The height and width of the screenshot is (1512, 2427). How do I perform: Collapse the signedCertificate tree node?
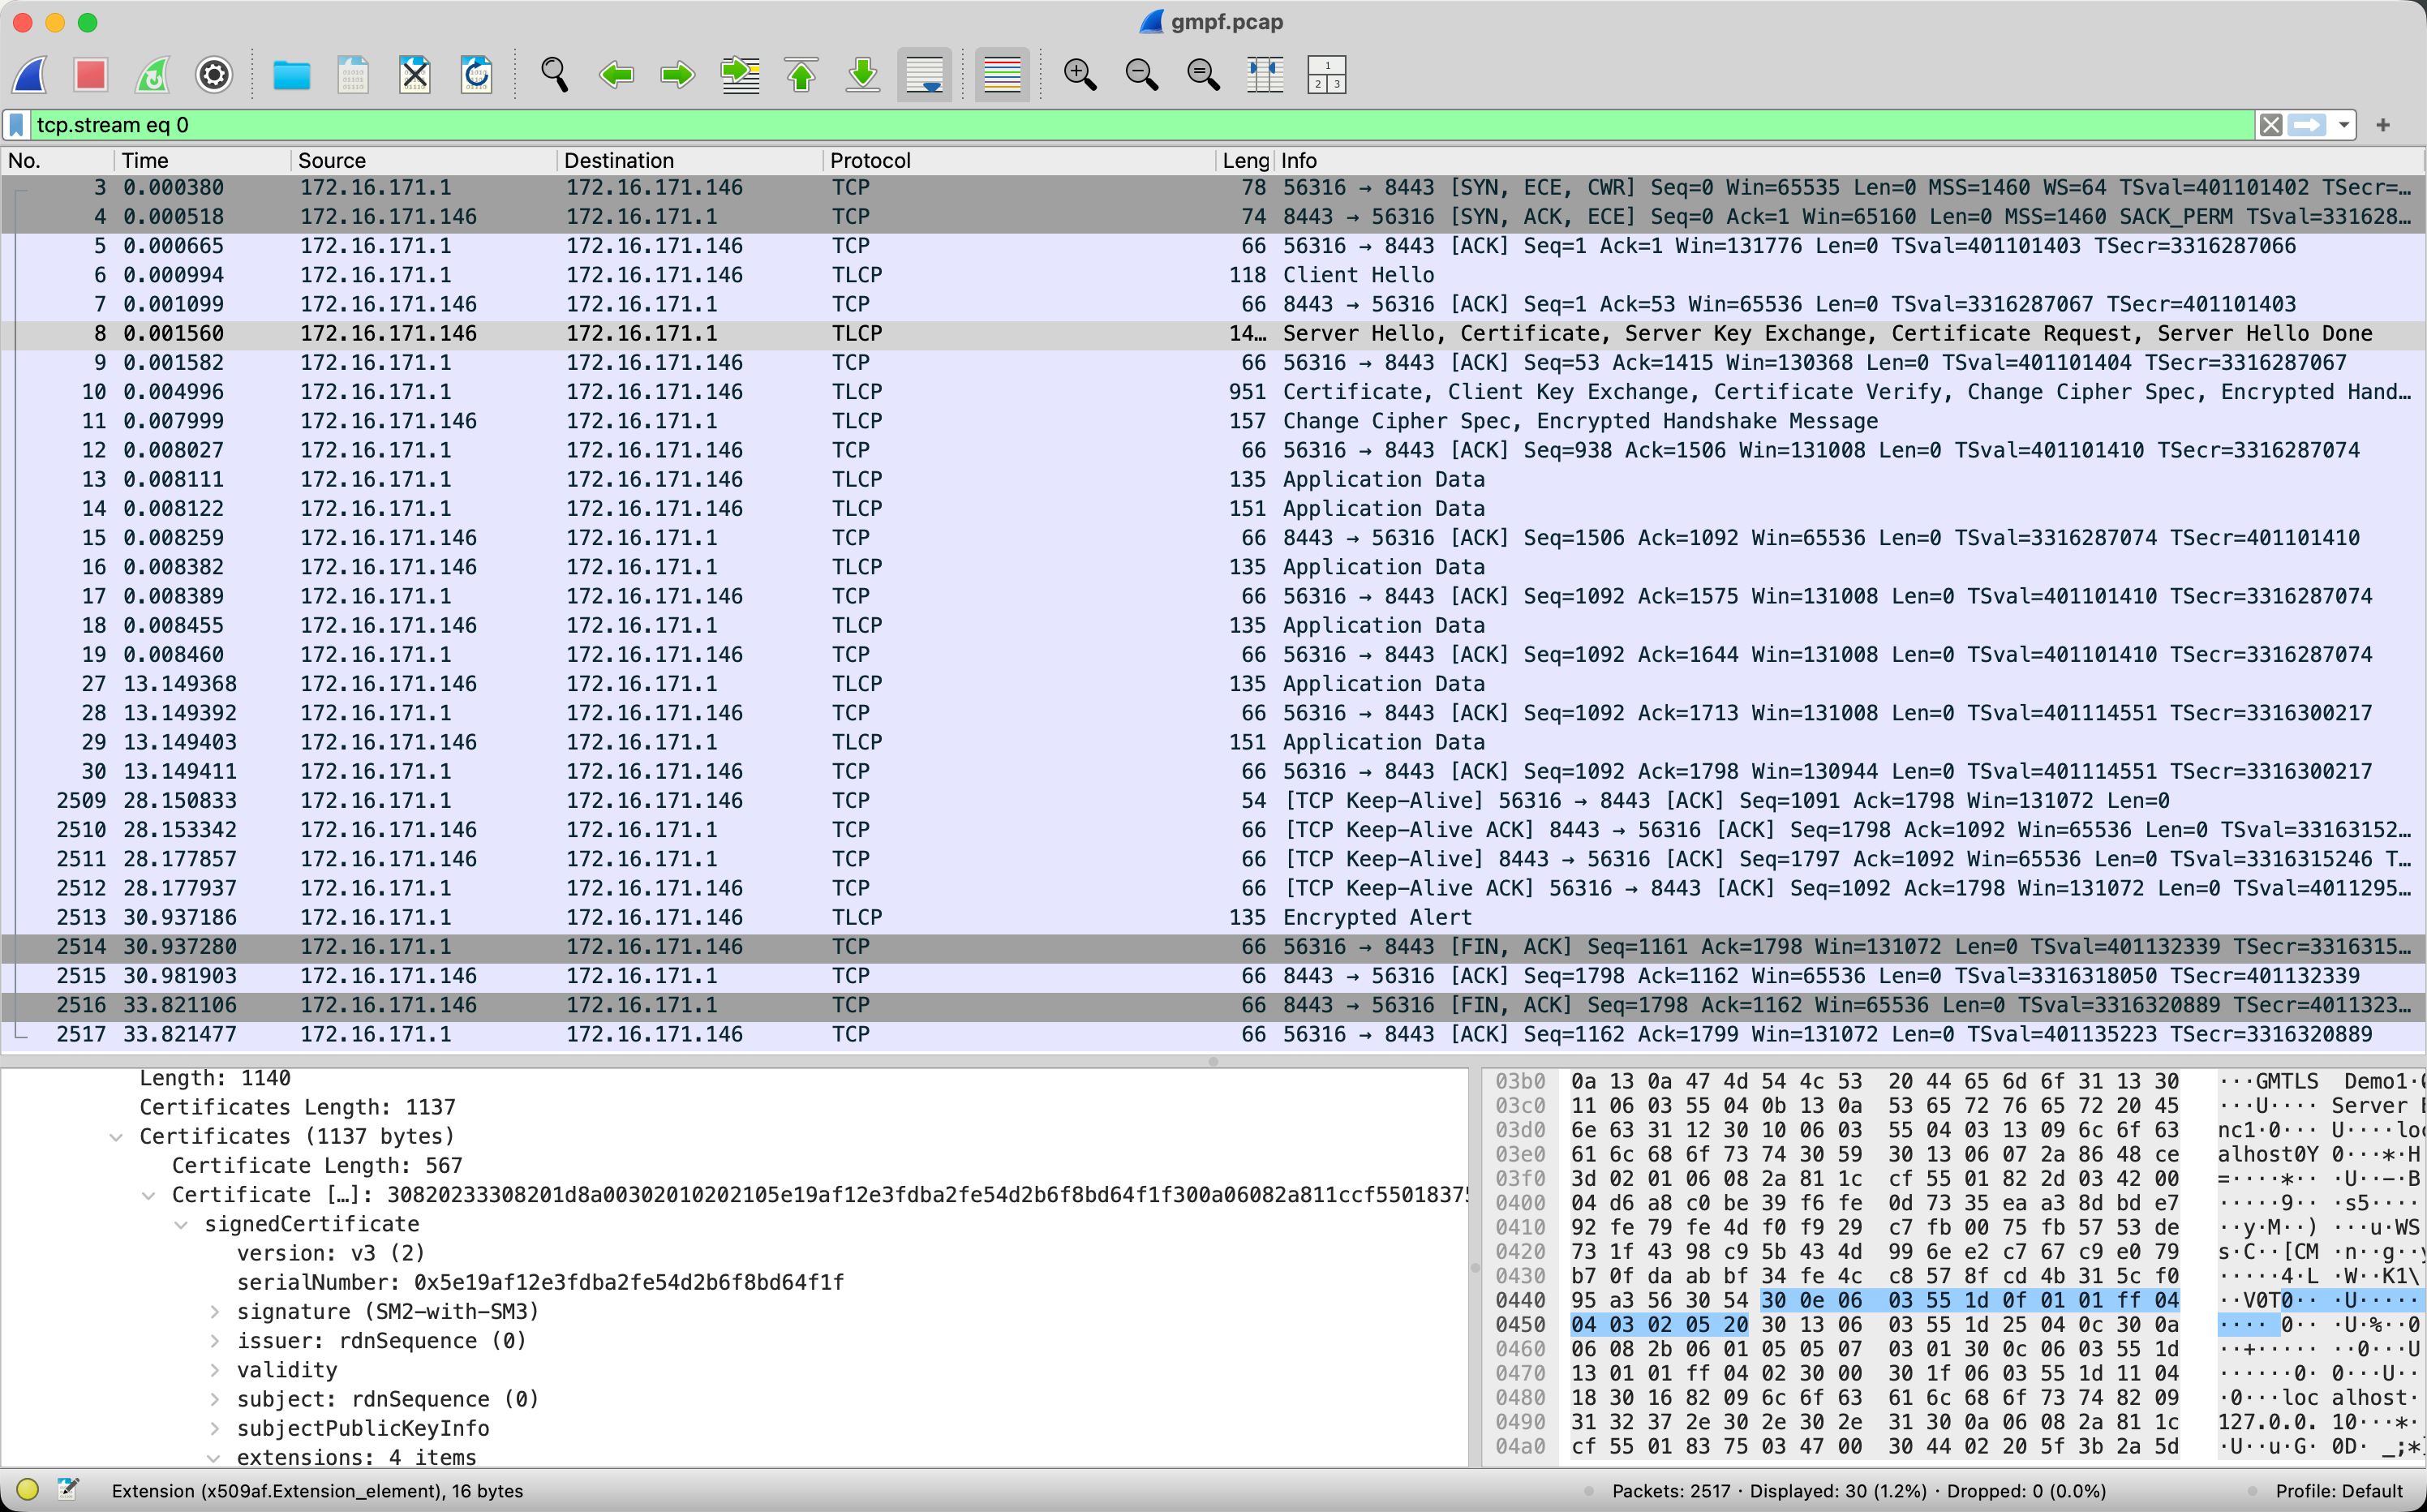tap(181, 1224)
